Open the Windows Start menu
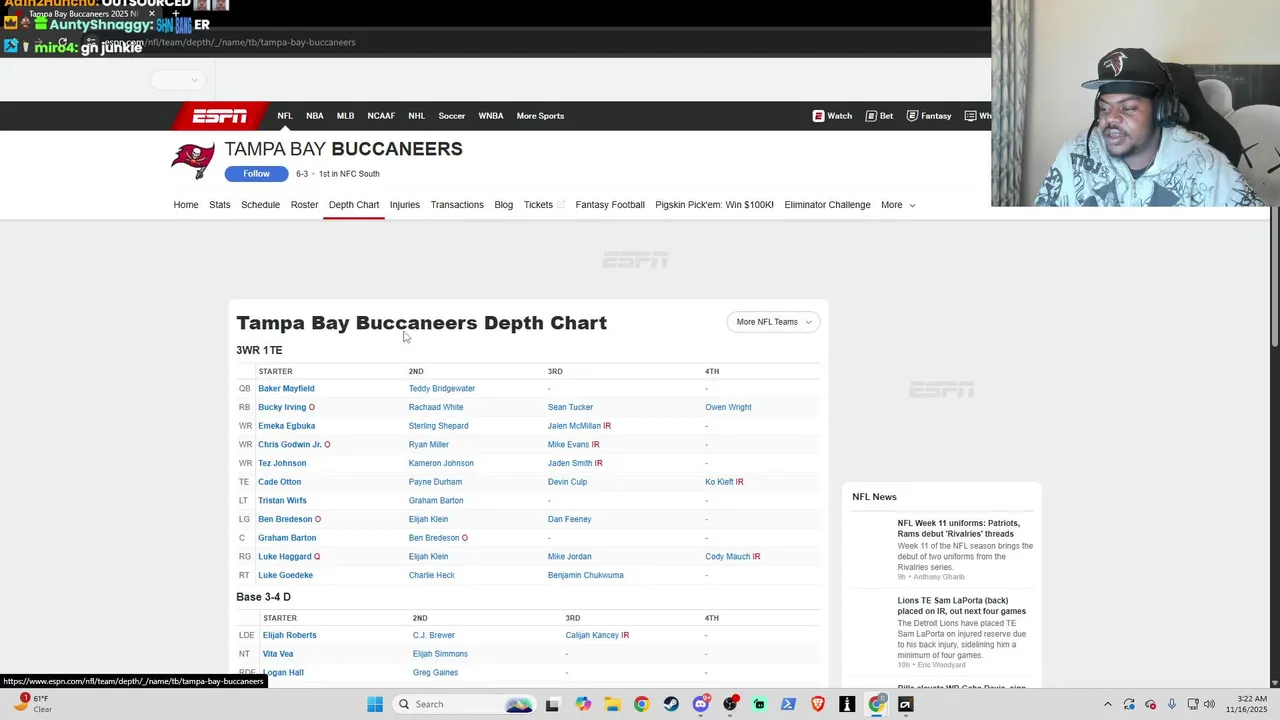Viewport: 1280px width, 720px height. pyautogui.click(x=375, y=704)
